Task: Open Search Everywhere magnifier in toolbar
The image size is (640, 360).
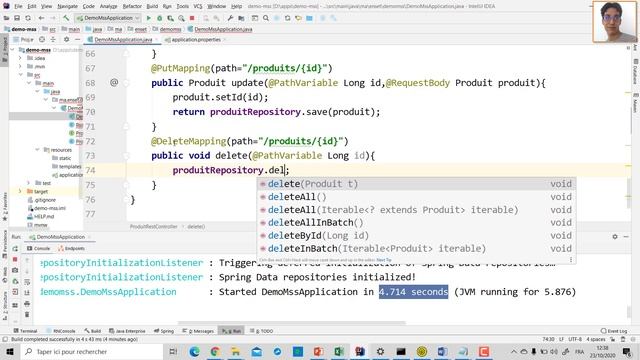Action: pyautogui.click(x=266, y=18)
